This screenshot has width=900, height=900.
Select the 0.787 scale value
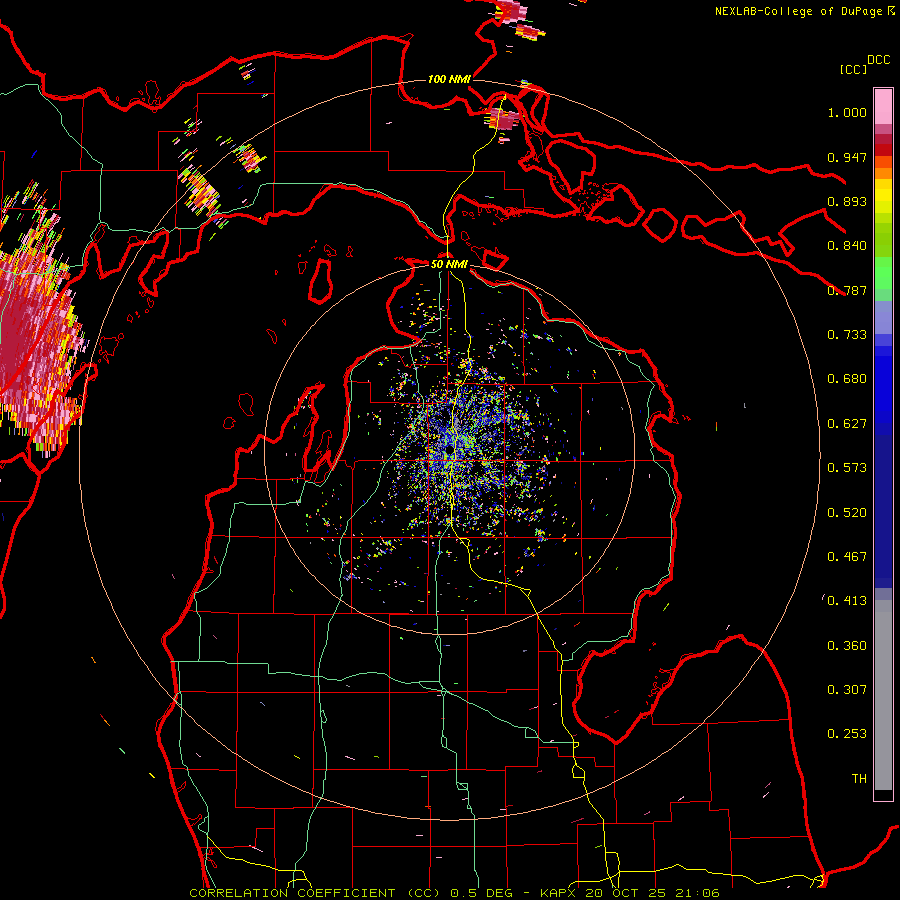pyautogui.click(x=847, y=290)
